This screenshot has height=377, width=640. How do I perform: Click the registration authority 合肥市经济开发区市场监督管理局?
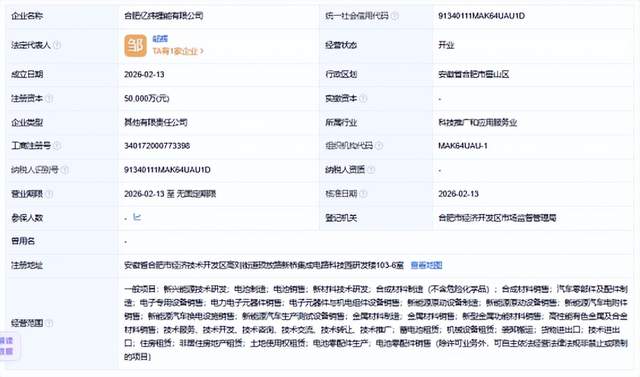click(x=497, y=218)
